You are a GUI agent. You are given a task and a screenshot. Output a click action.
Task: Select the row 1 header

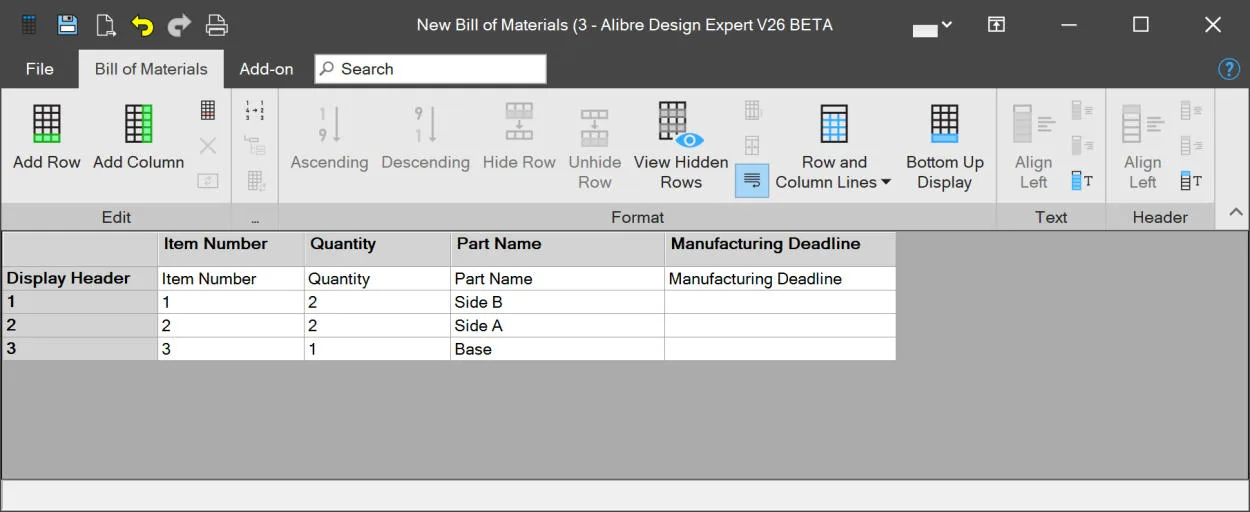(79, 302)
